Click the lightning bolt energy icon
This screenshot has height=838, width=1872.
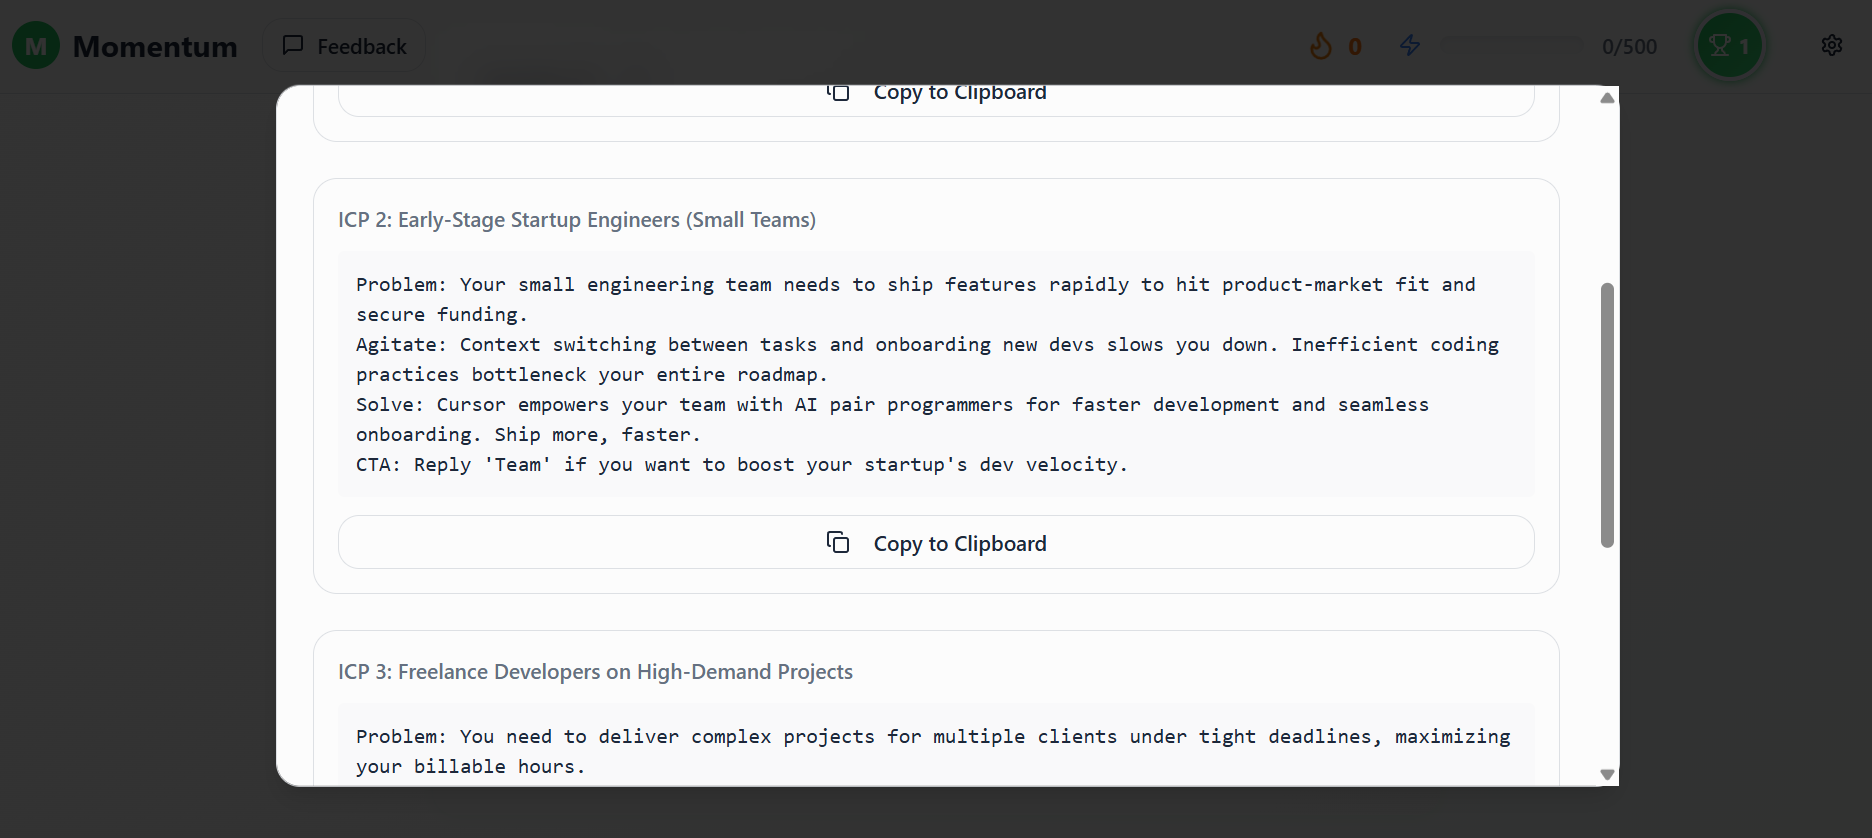click(x=1410, y=45)
